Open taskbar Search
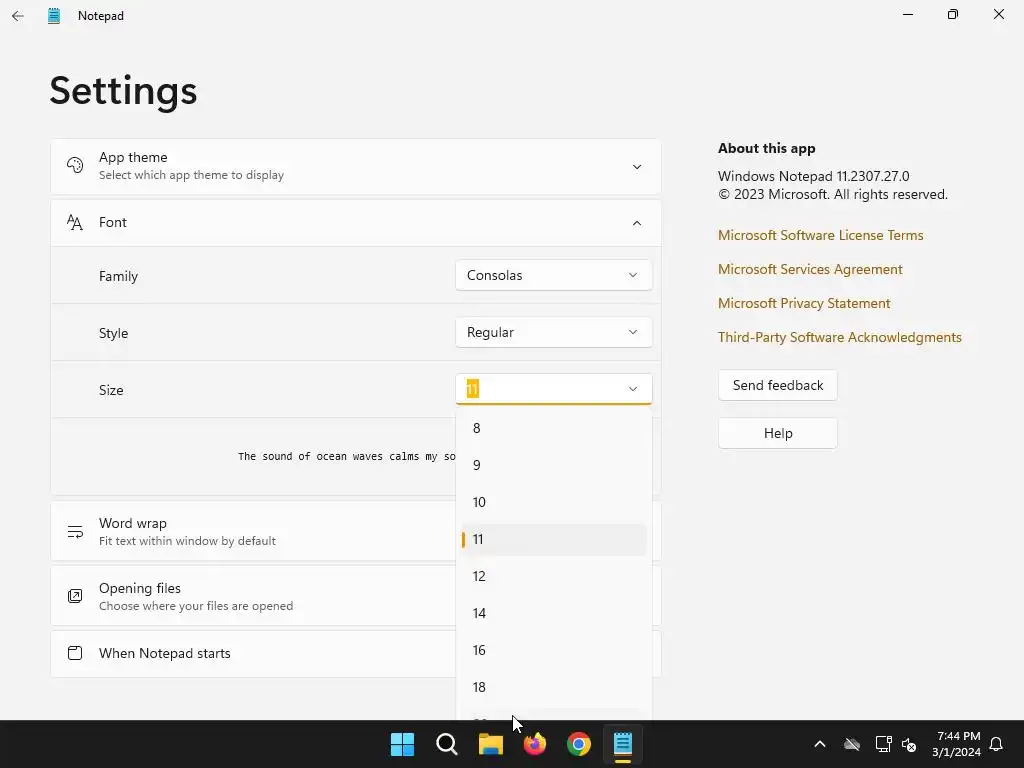Screen dimensions: 1024x768 click(x=447, y=744)
